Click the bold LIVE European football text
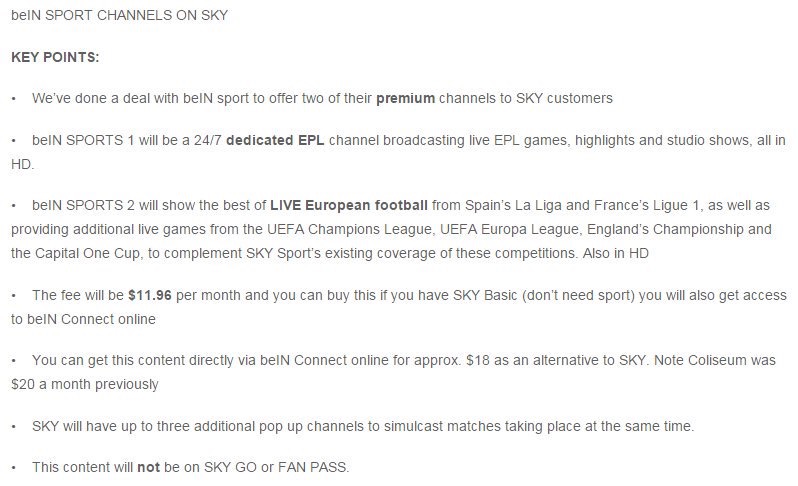This screenshot has width=798, height=486. tap(349, 205)
